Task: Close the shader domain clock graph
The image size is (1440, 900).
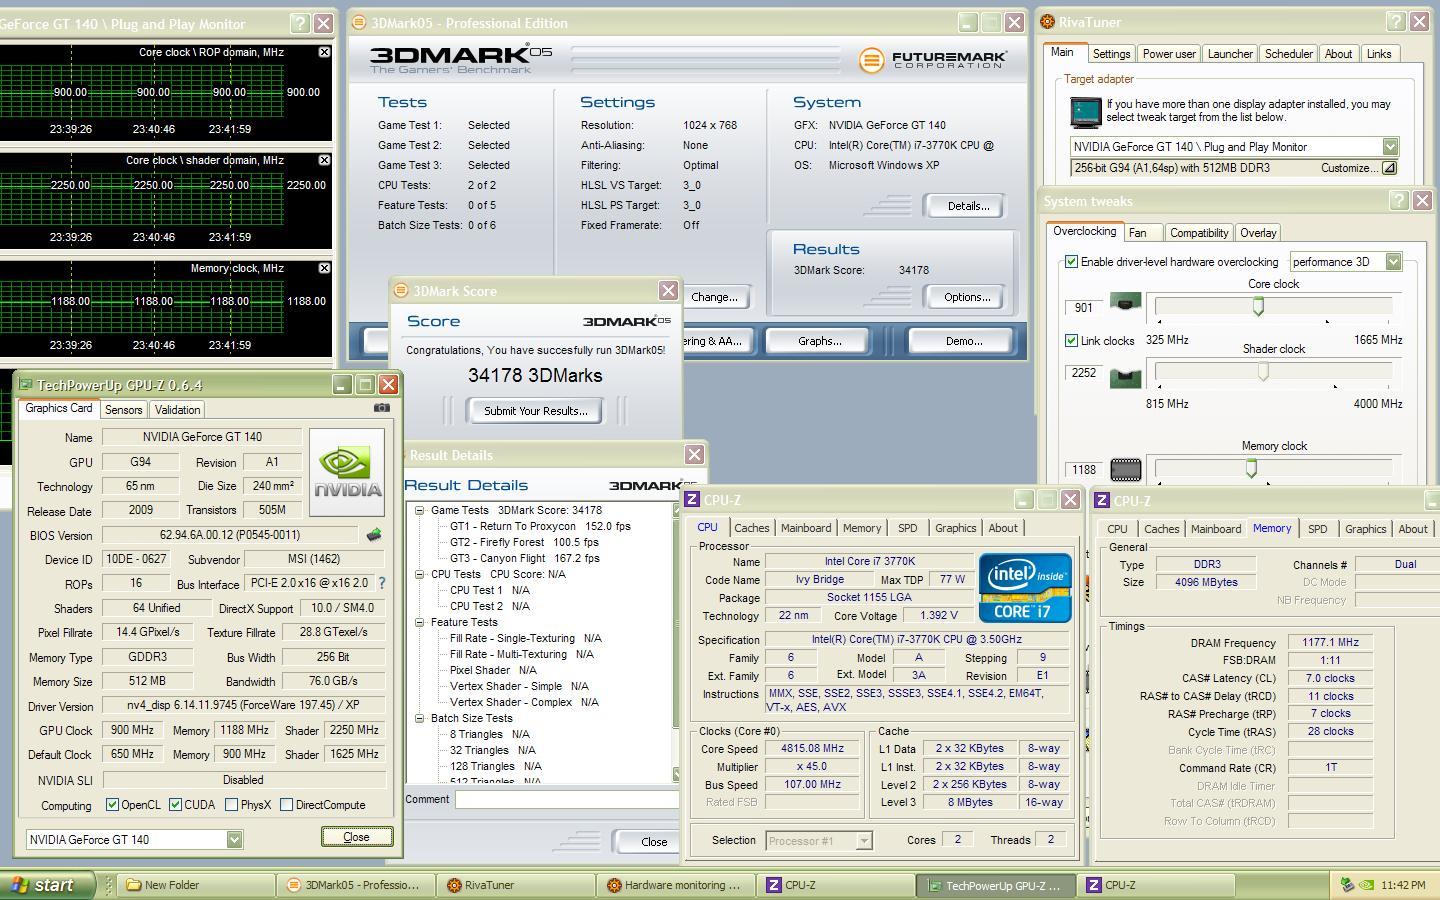Action: [x=324, y=160]
